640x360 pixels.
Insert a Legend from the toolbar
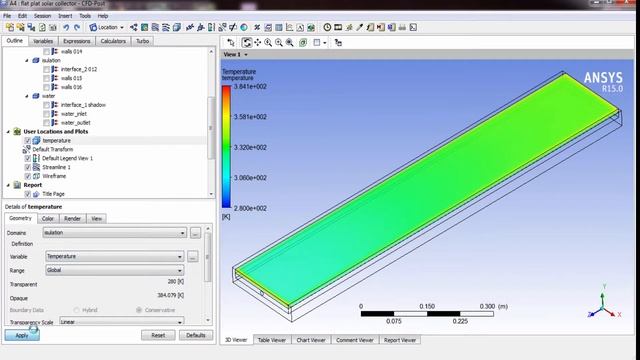pos(211,27)
